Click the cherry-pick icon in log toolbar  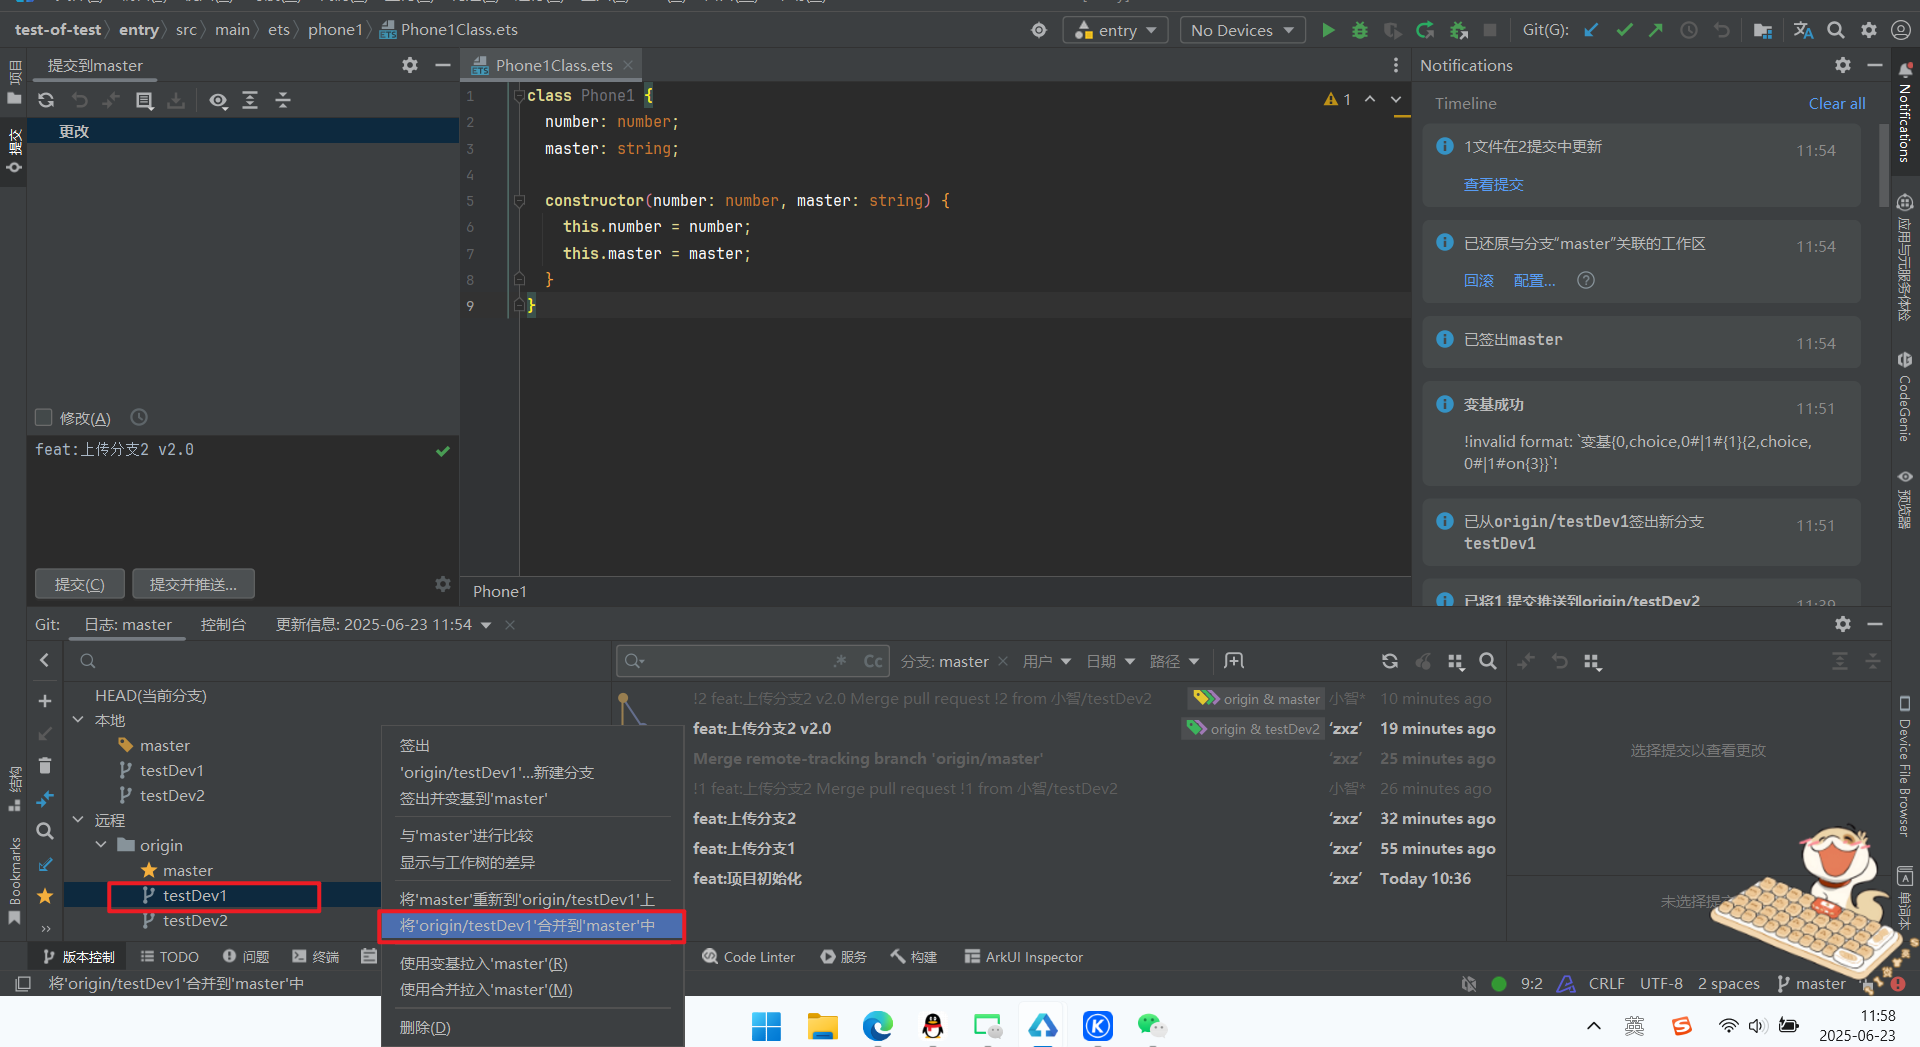point(1423,661)
